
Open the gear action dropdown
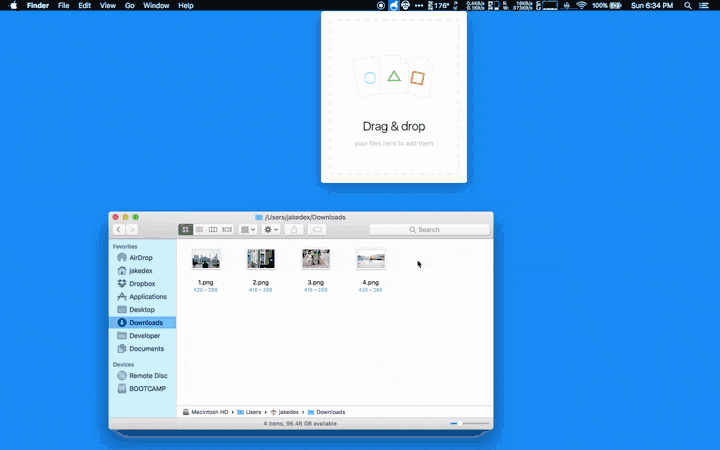coord(271,230)
